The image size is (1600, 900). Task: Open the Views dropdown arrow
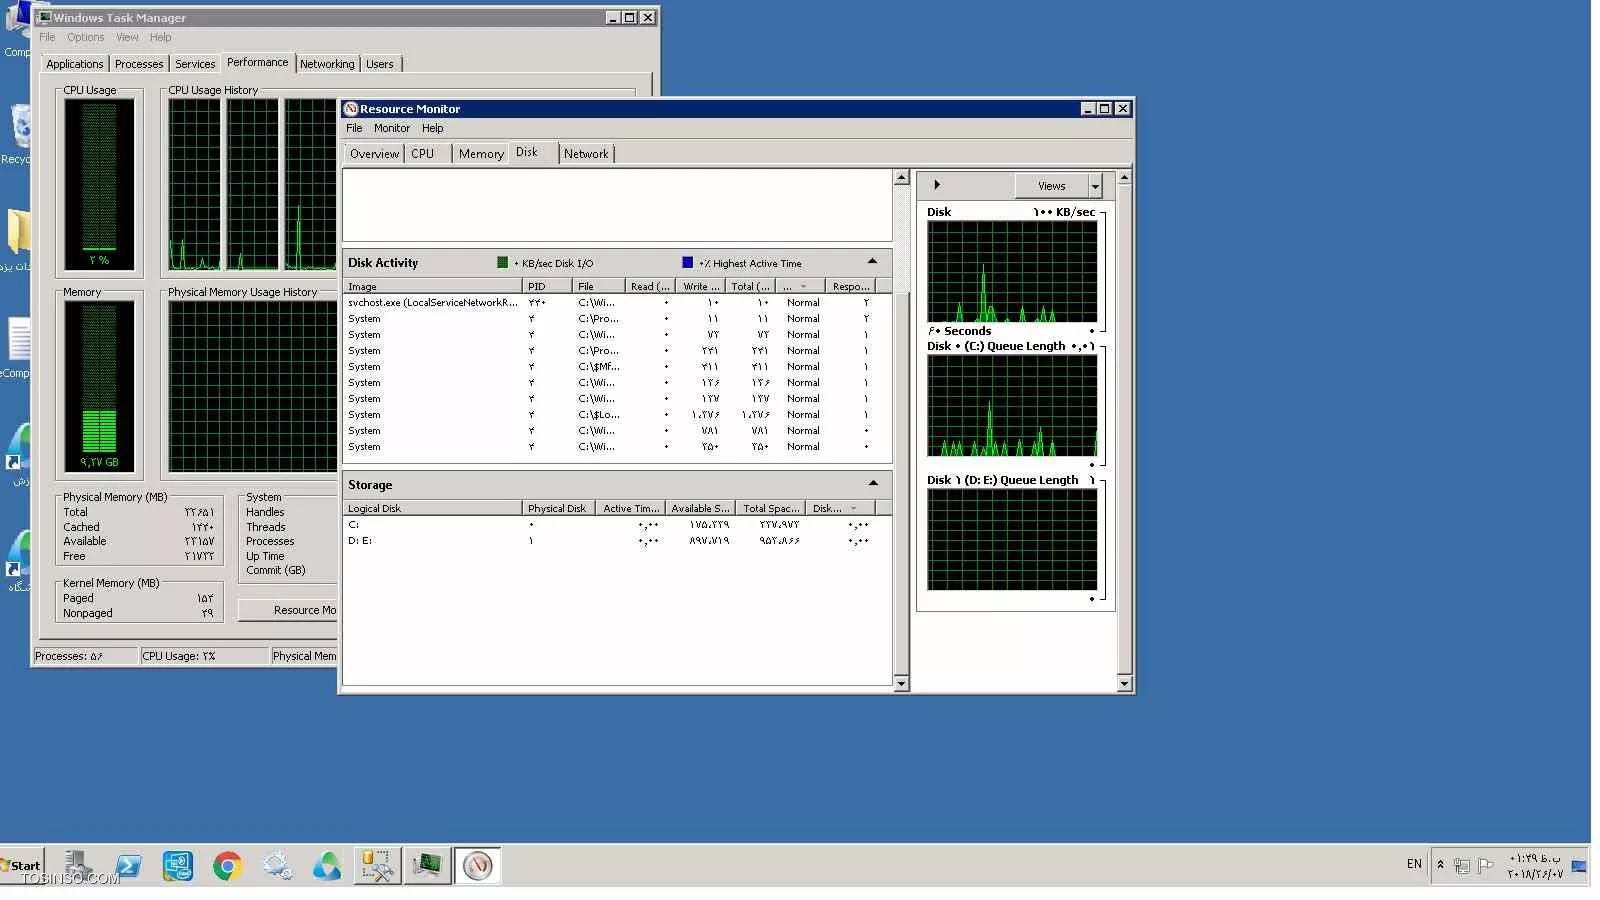pos(1095,186)
